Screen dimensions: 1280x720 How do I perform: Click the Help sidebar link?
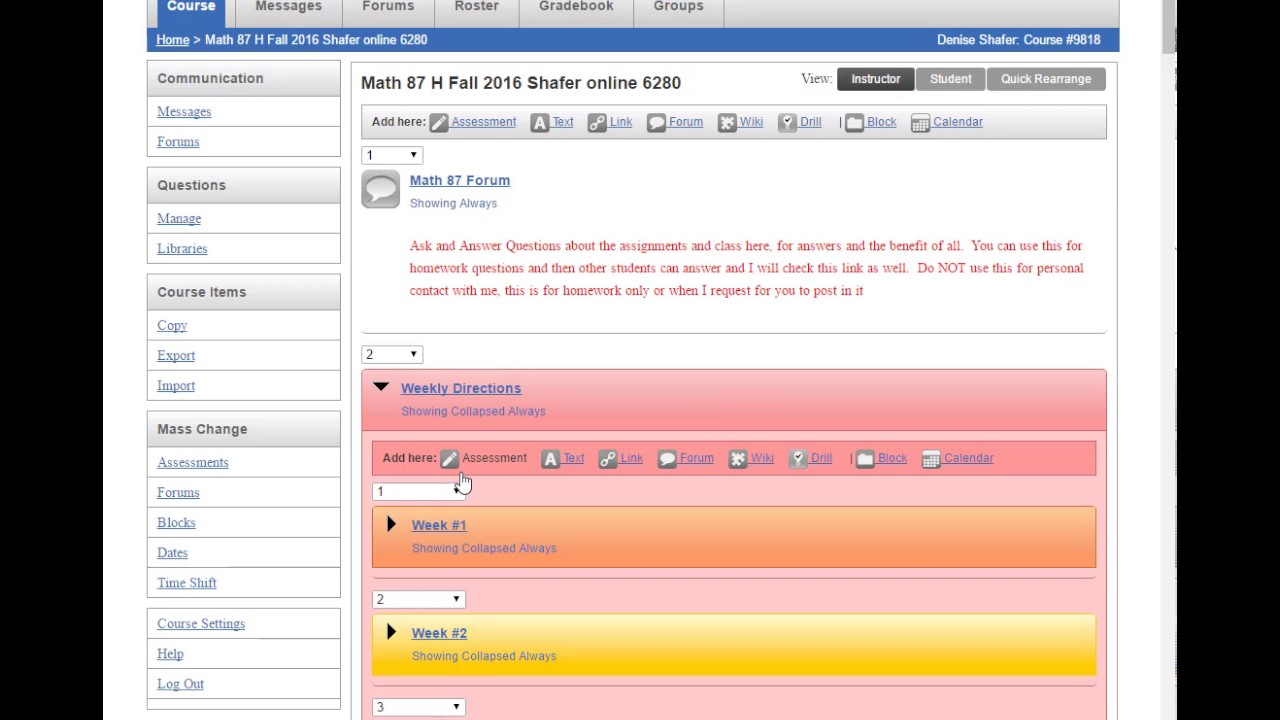170,654
